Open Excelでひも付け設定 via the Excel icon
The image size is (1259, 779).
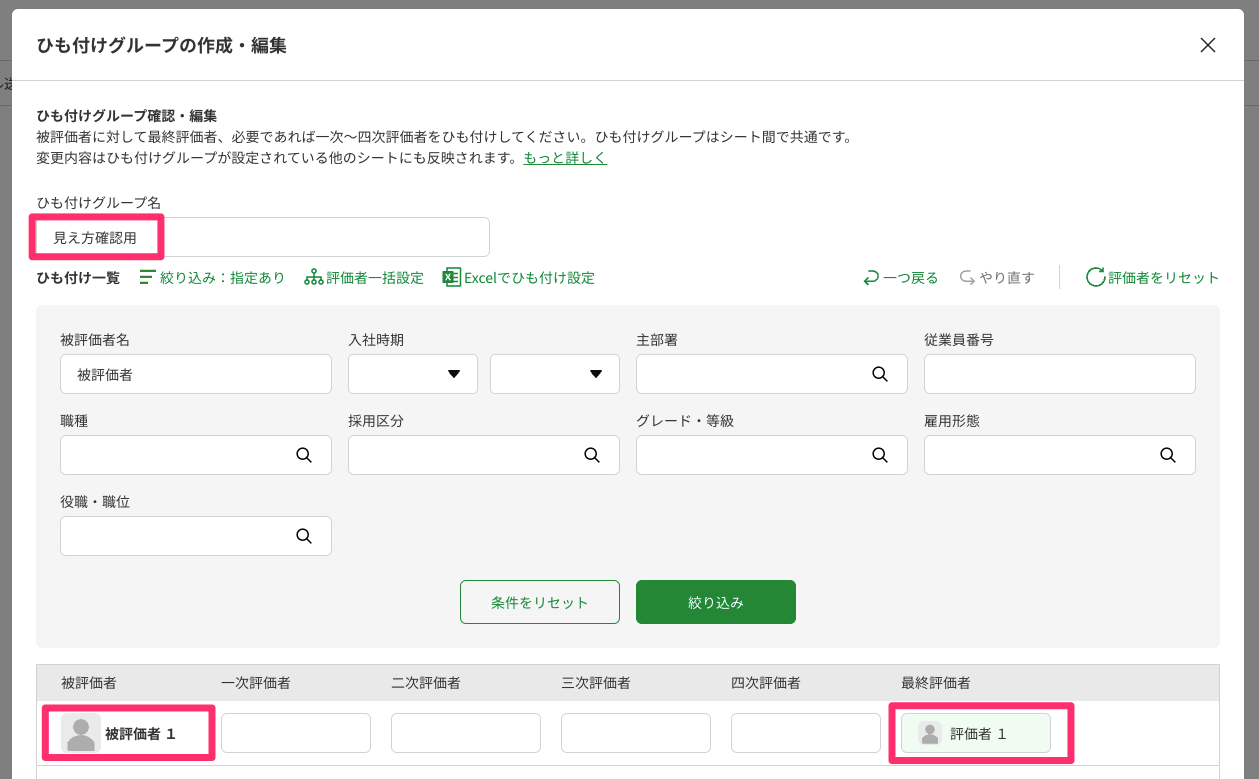point(451,277)
